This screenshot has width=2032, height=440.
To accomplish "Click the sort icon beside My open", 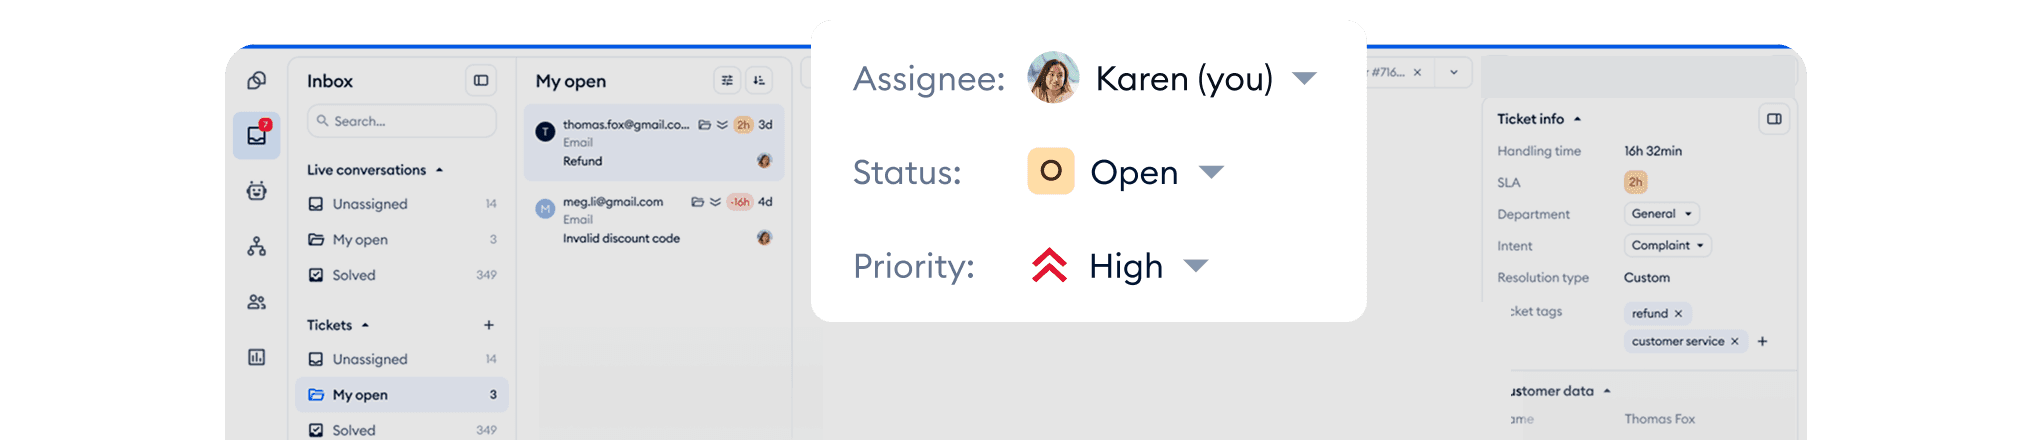I will (760, 81).
